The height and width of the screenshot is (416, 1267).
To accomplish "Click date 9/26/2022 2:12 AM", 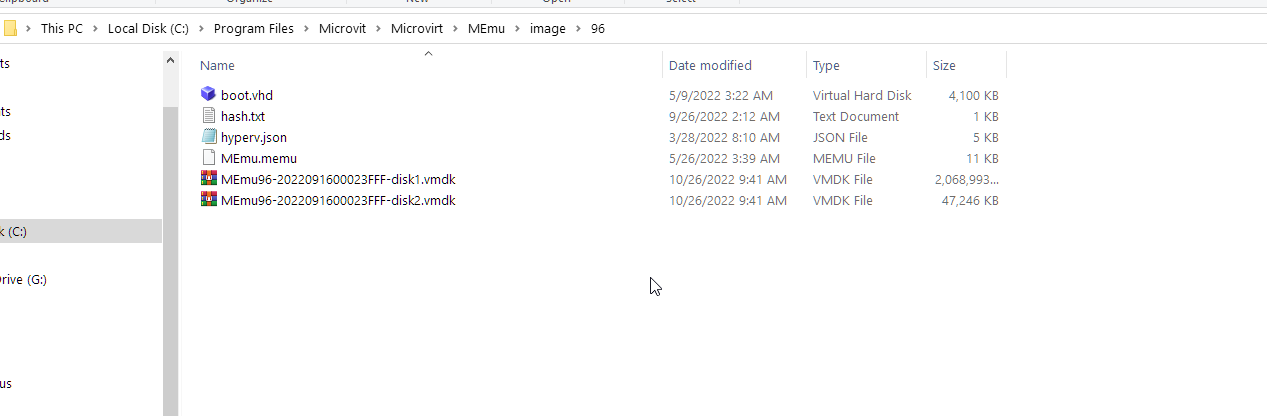I will coord(725,116).
